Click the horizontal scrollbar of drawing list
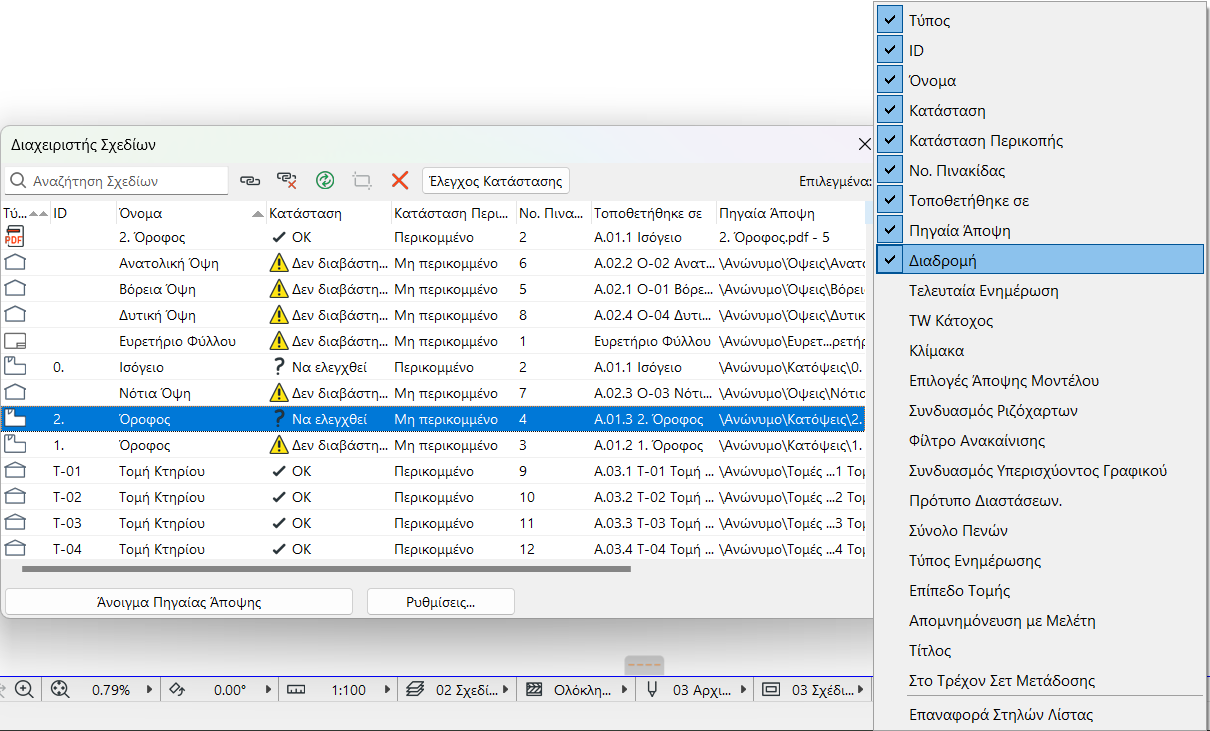 (x=326, y=569)
